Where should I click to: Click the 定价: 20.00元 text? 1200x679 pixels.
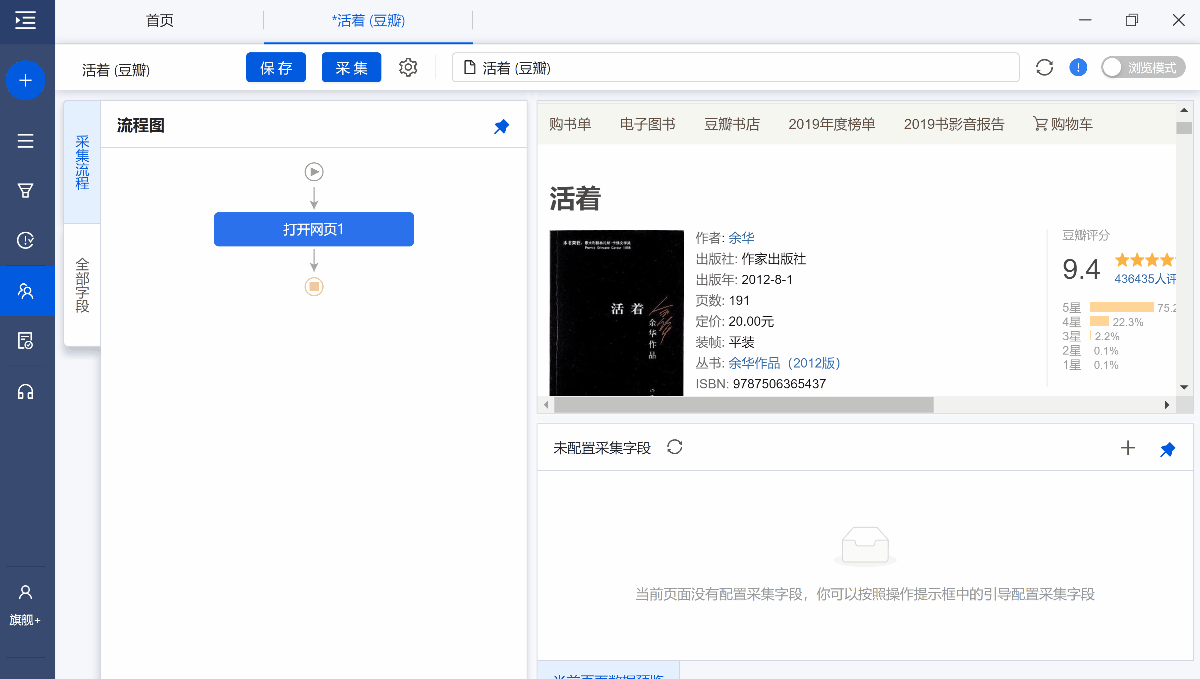coord(735,321)
